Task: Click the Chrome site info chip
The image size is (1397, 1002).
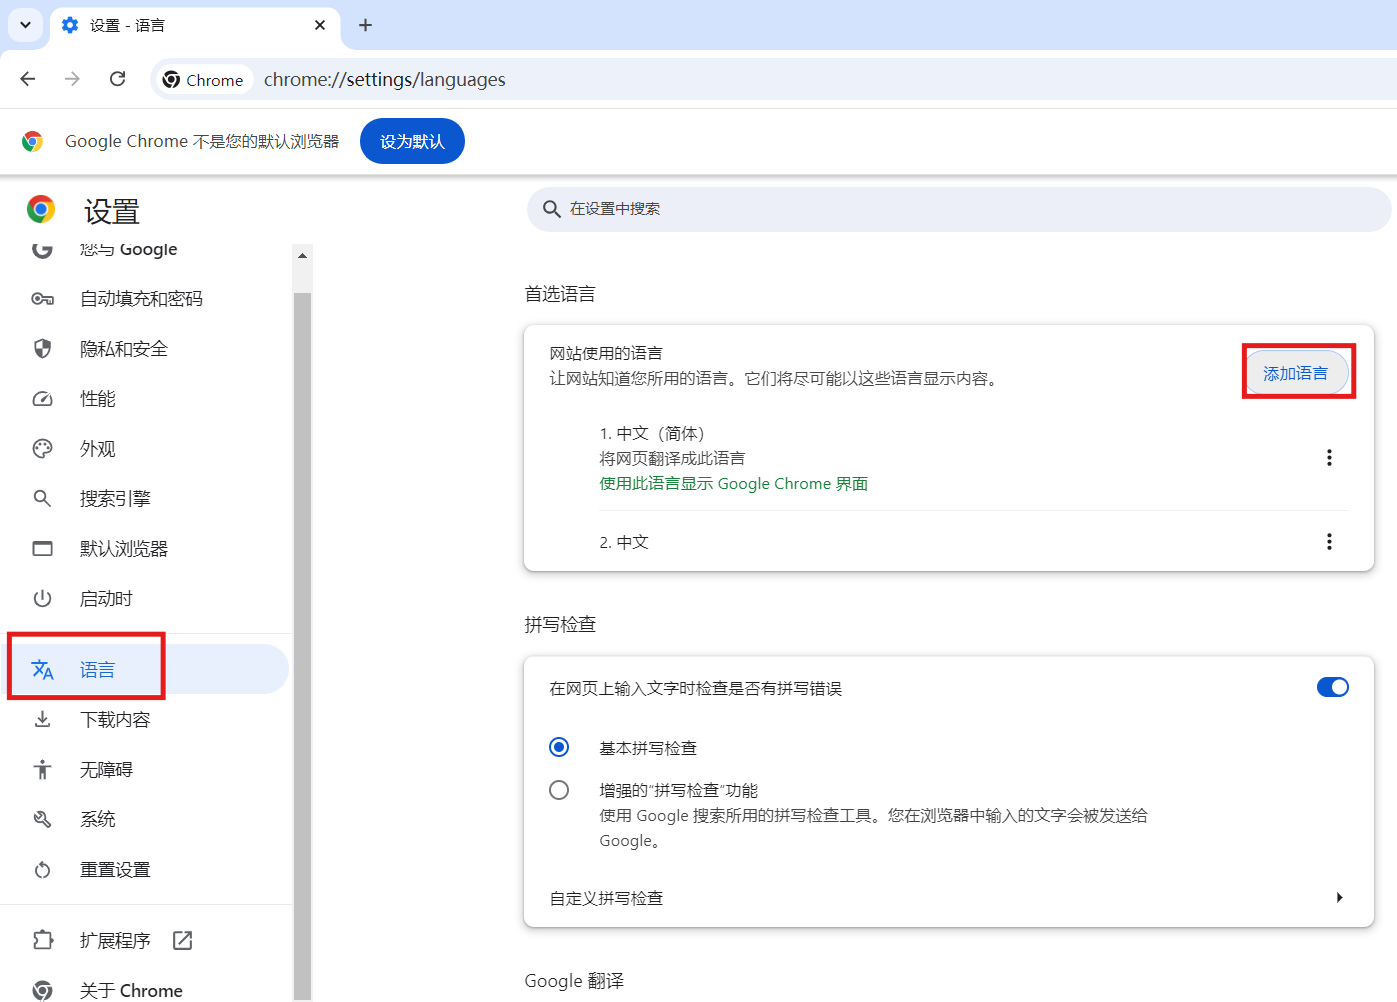Action: [x=203, y=80]
